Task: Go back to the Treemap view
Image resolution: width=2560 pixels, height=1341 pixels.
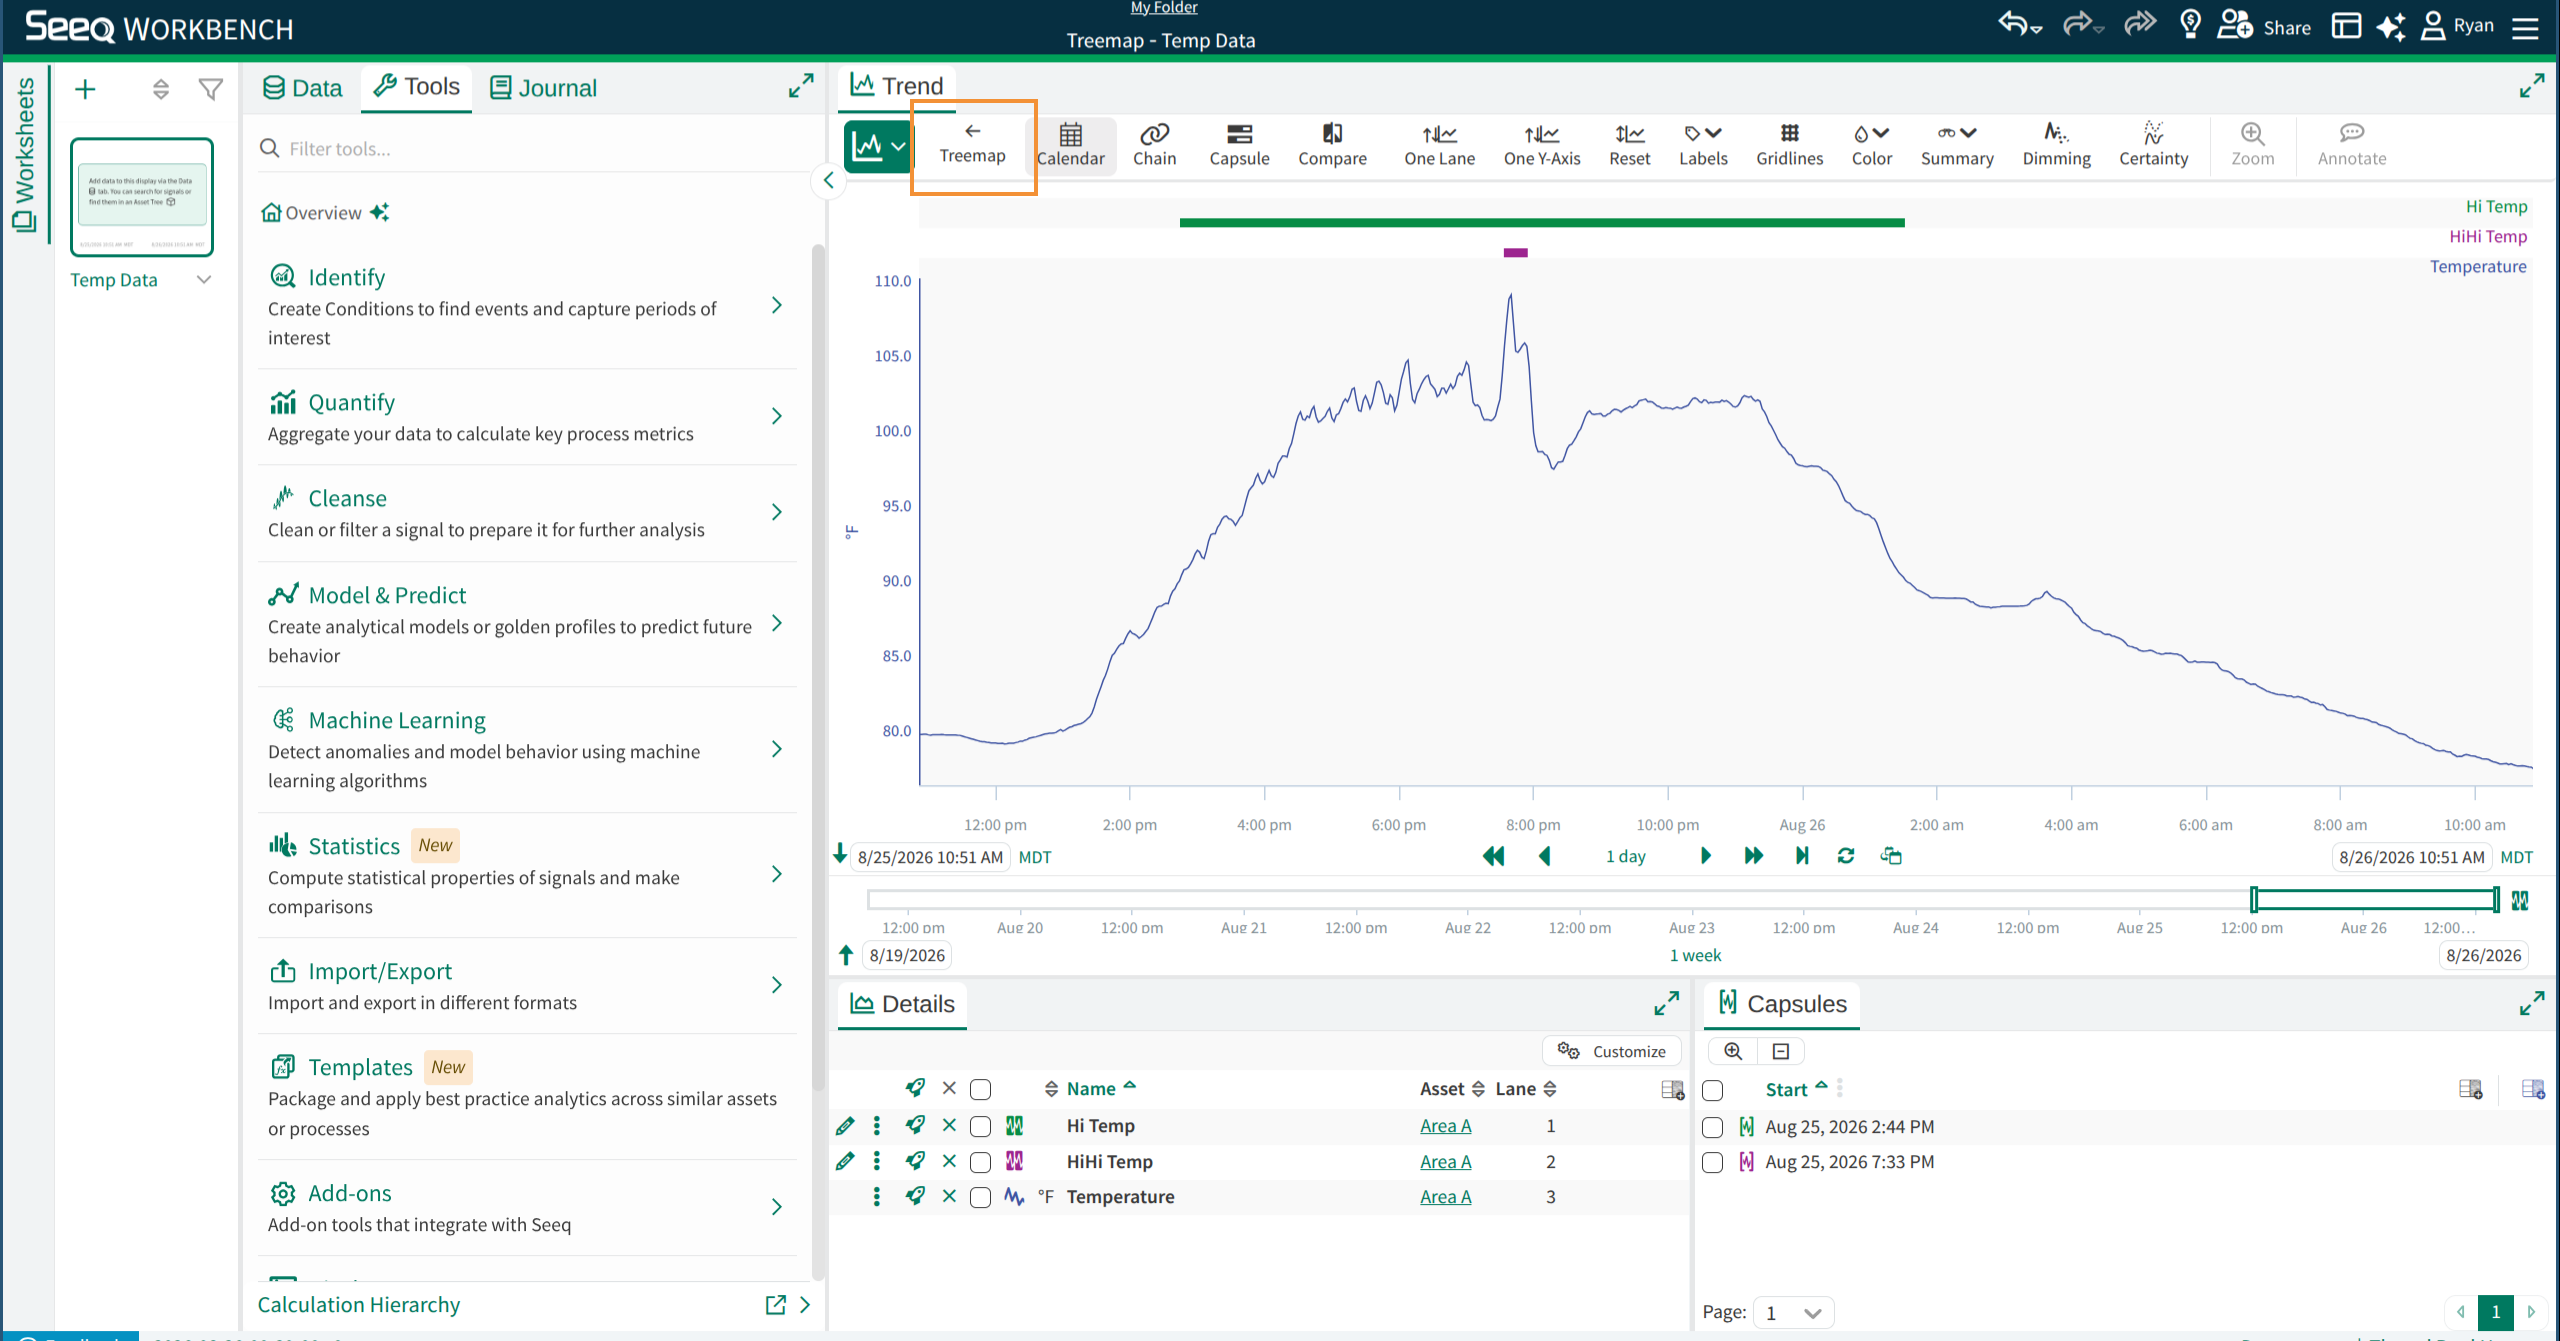Action: pyautogui.click(x=972, y=145)
